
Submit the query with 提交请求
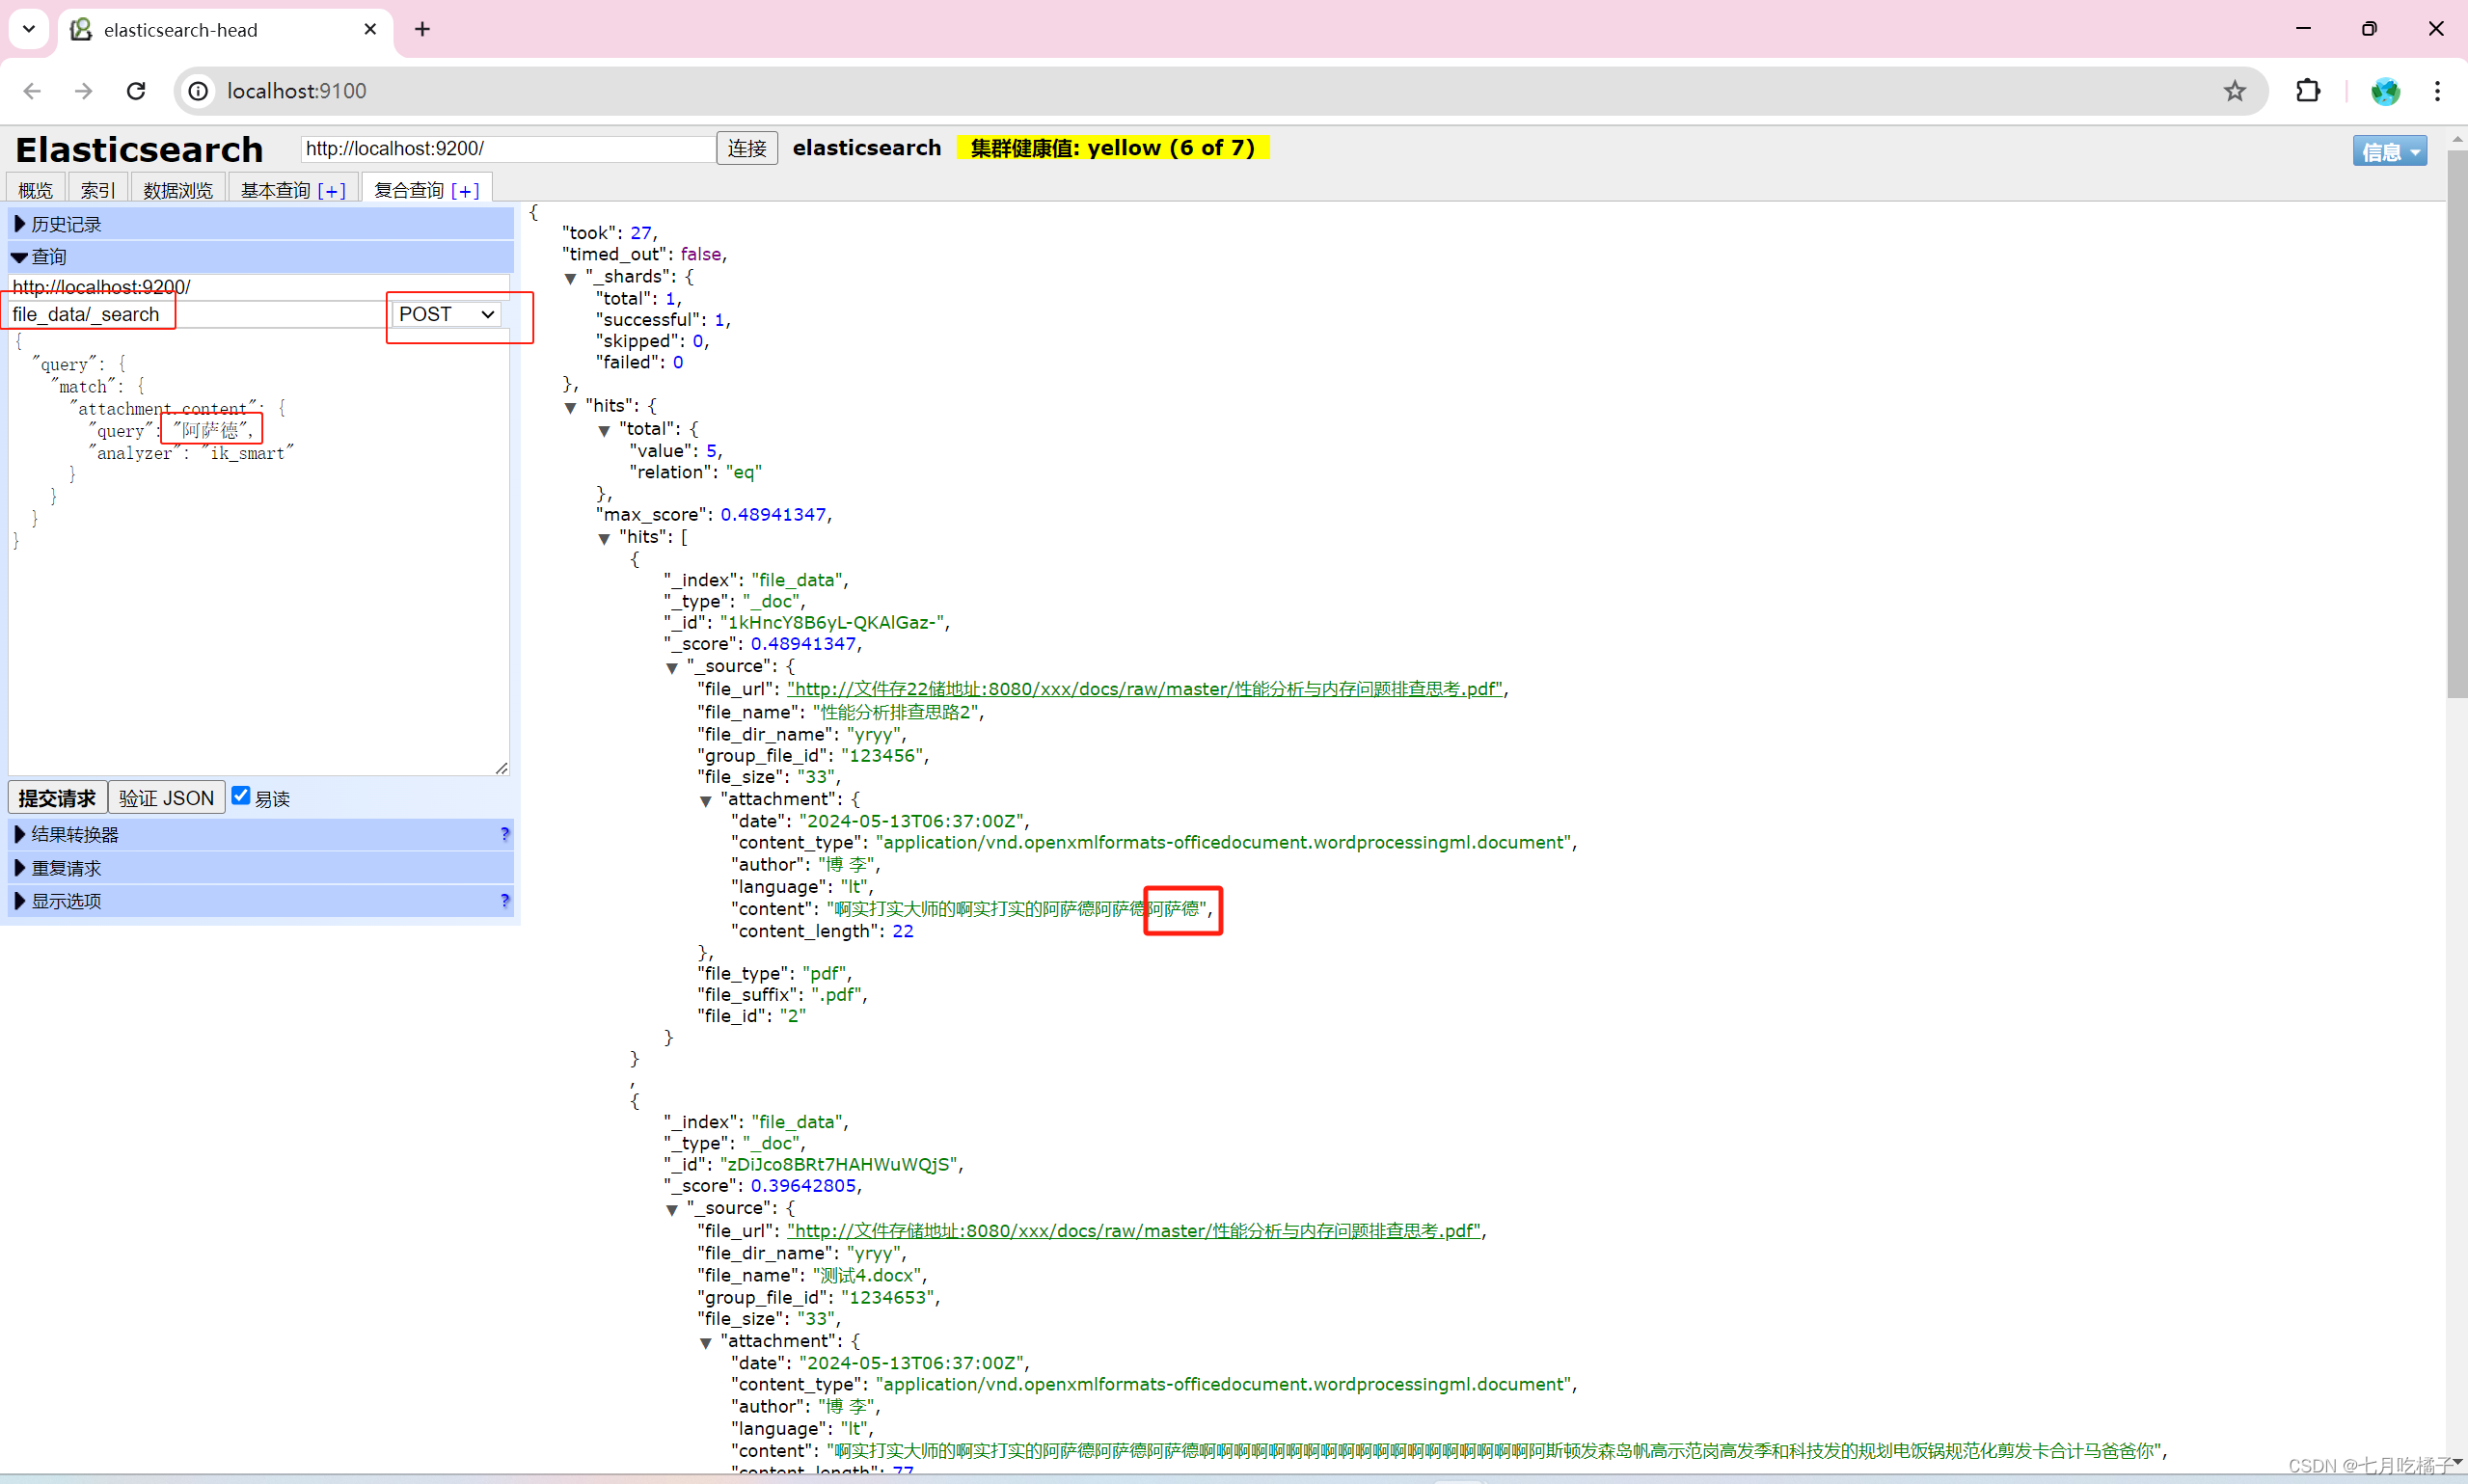click(57, 798)
